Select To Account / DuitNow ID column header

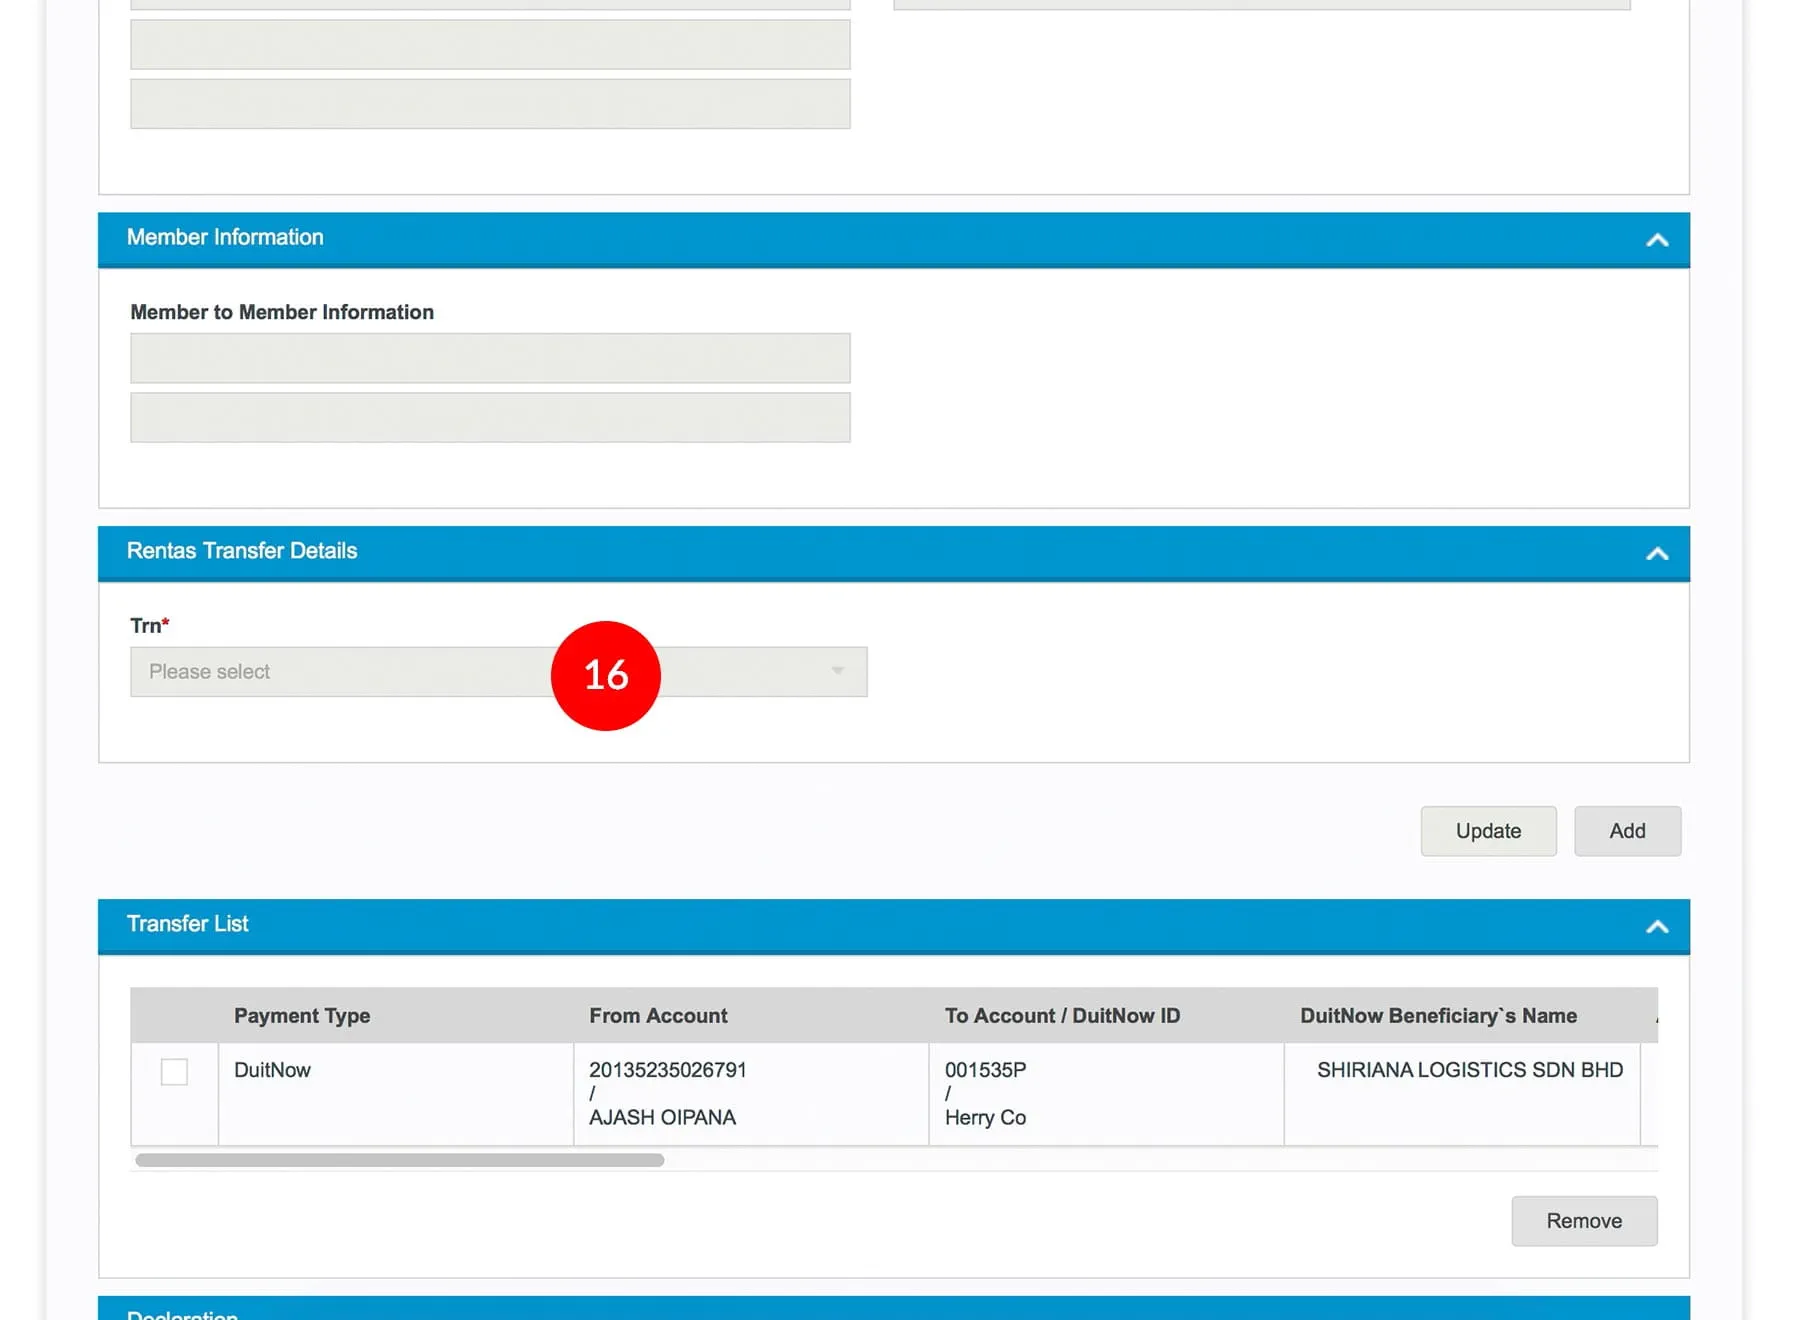[x=1062, y=1016]
